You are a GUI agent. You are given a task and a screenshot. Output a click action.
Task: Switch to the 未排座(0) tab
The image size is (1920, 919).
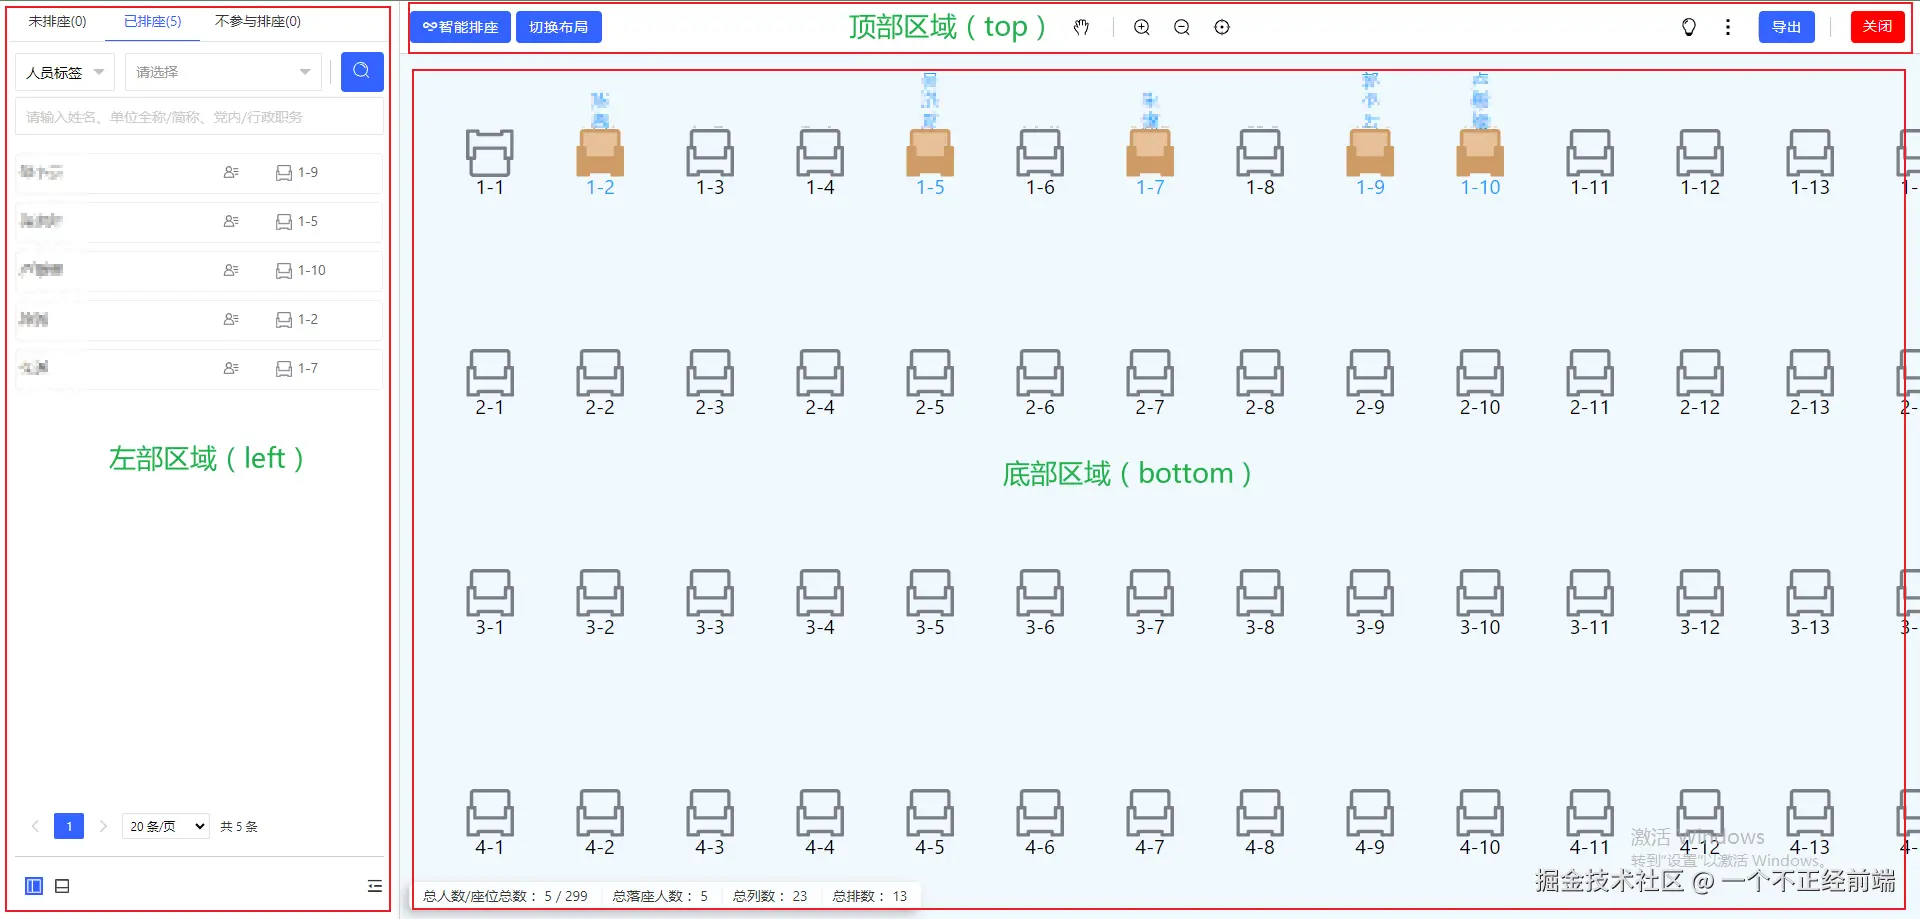(56, 20)
